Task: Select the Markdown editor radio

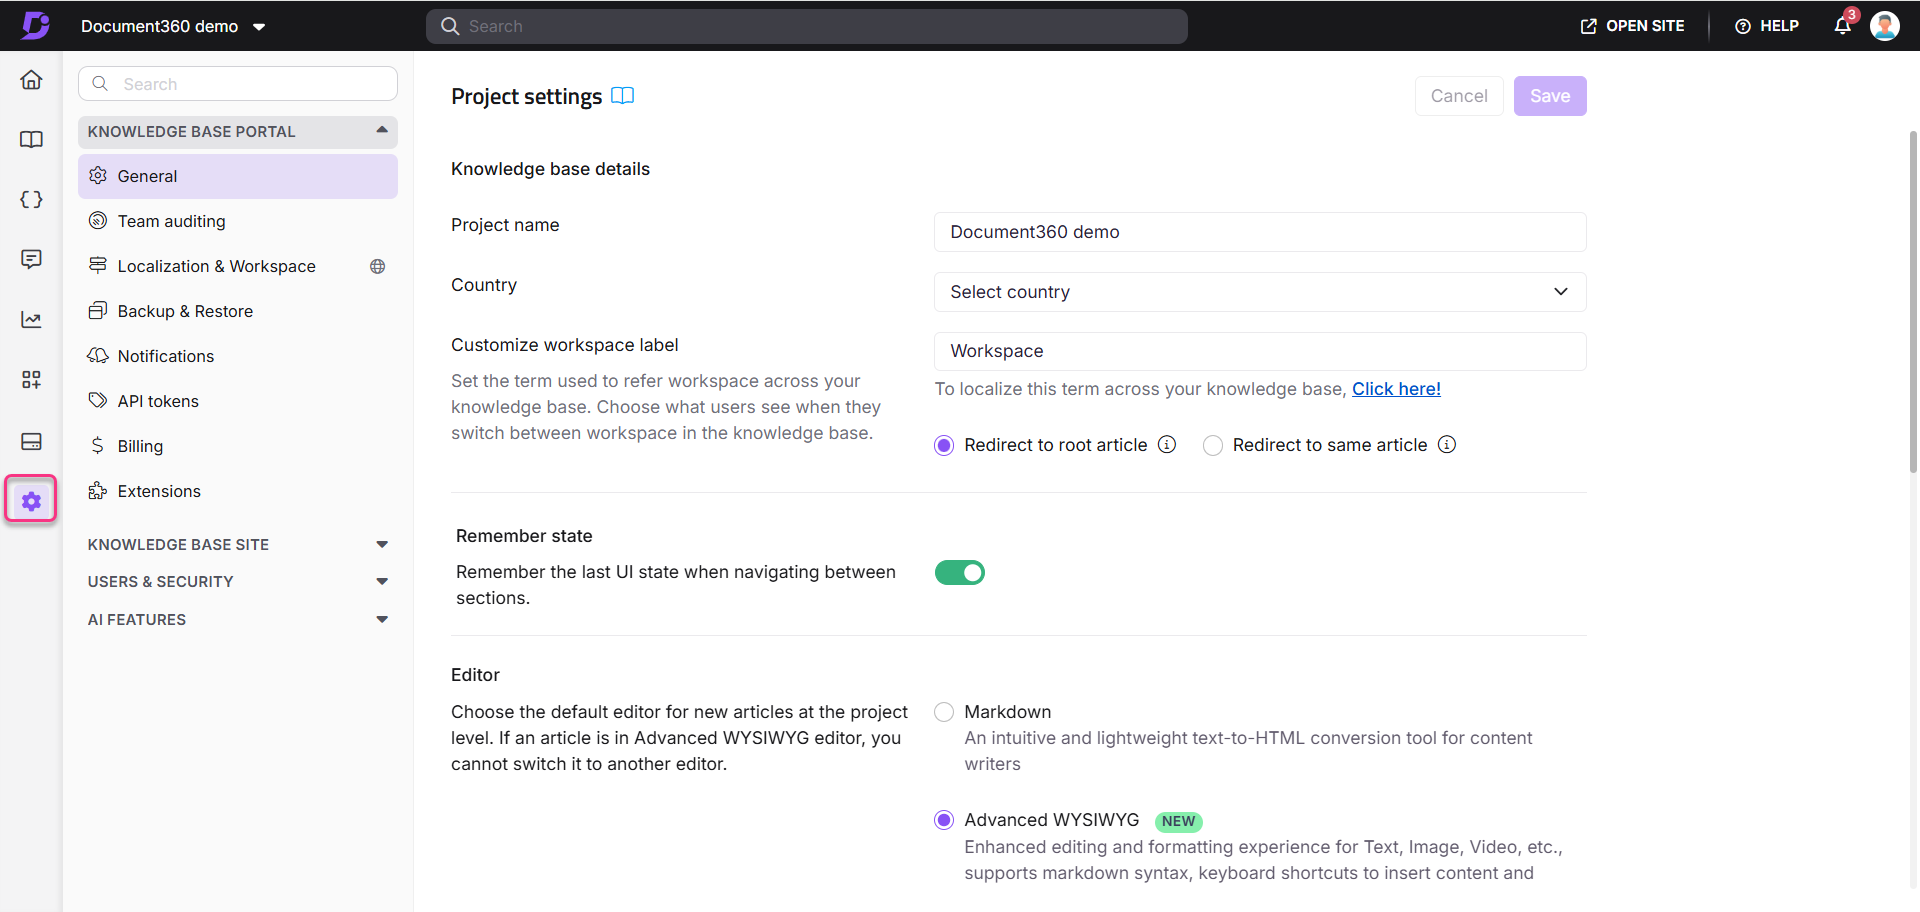Action: [944, 712]
